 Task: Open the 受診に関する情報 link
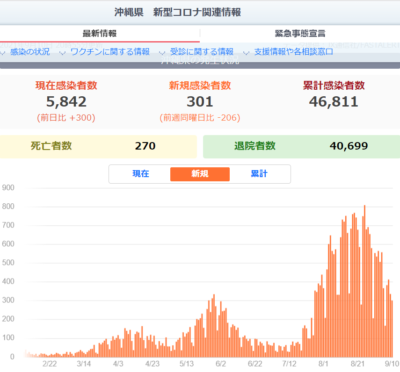pyautogui.click(x=202, y=52)
